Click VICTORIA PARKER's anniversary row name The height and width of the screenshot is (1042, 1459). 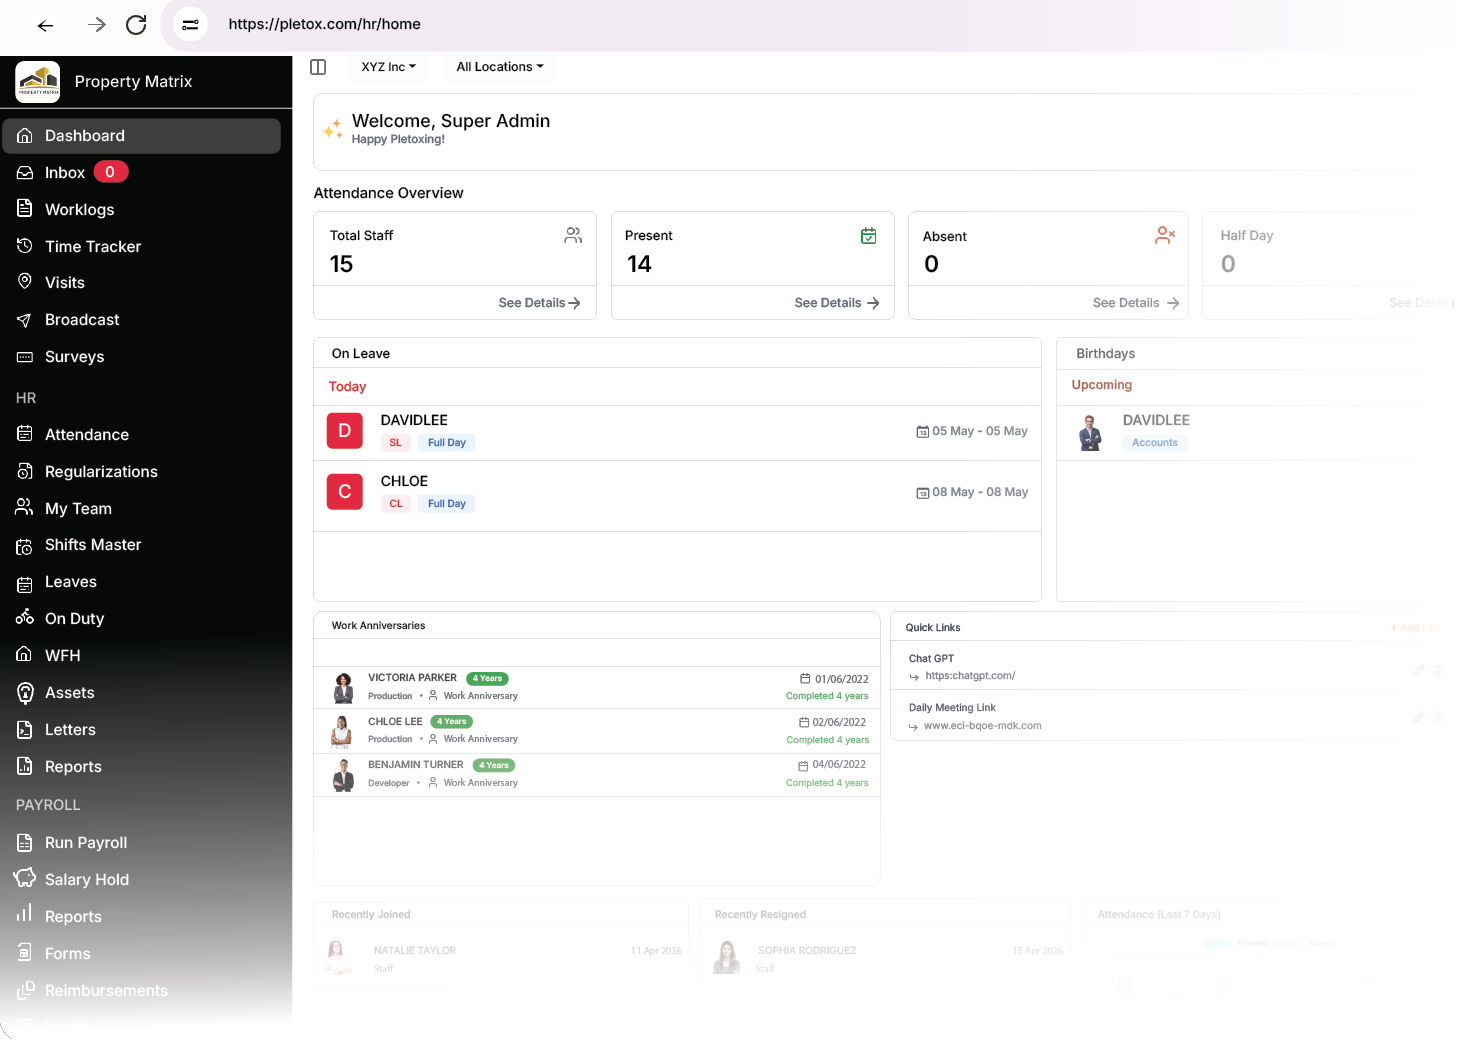[412, 678]
